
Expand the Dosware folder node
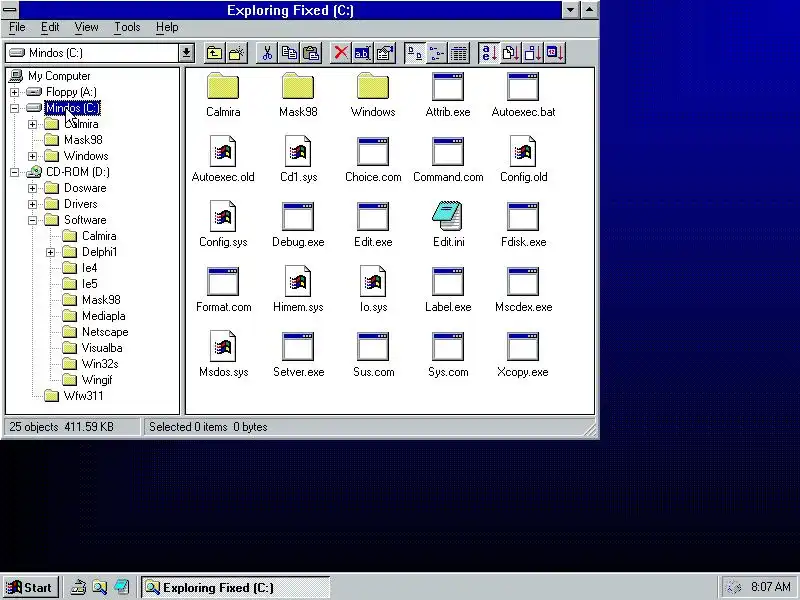(x=32, y=188)
